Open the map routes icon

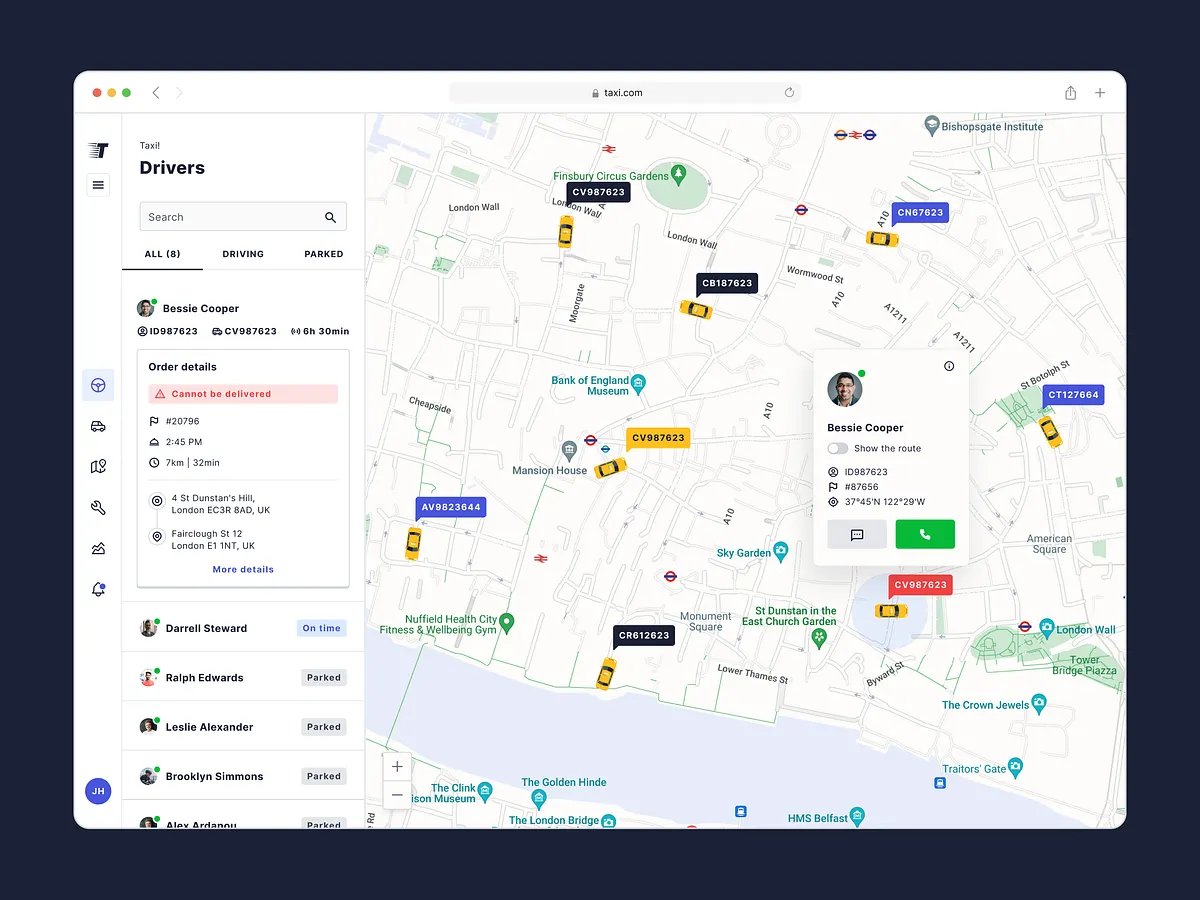(97, 466)
